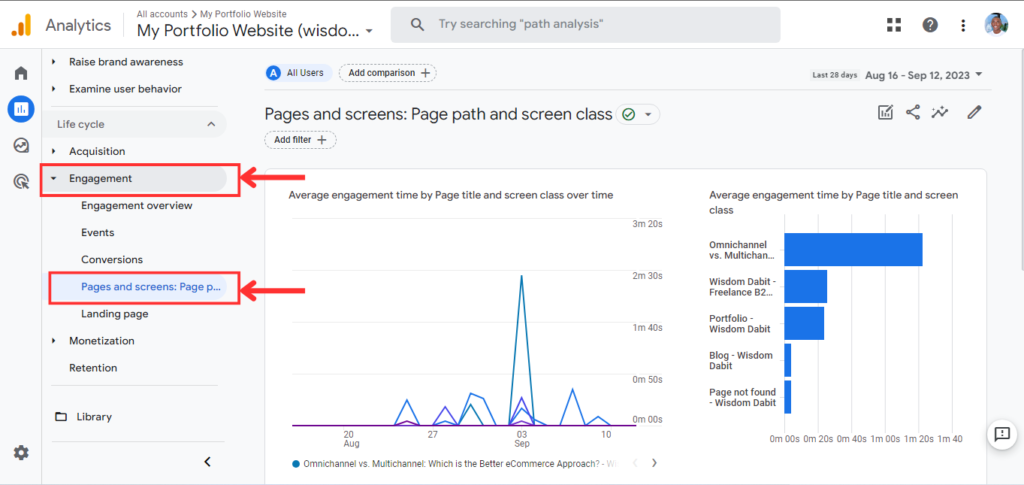Open the Library link

pyautogui.click(x=94, y=416)
